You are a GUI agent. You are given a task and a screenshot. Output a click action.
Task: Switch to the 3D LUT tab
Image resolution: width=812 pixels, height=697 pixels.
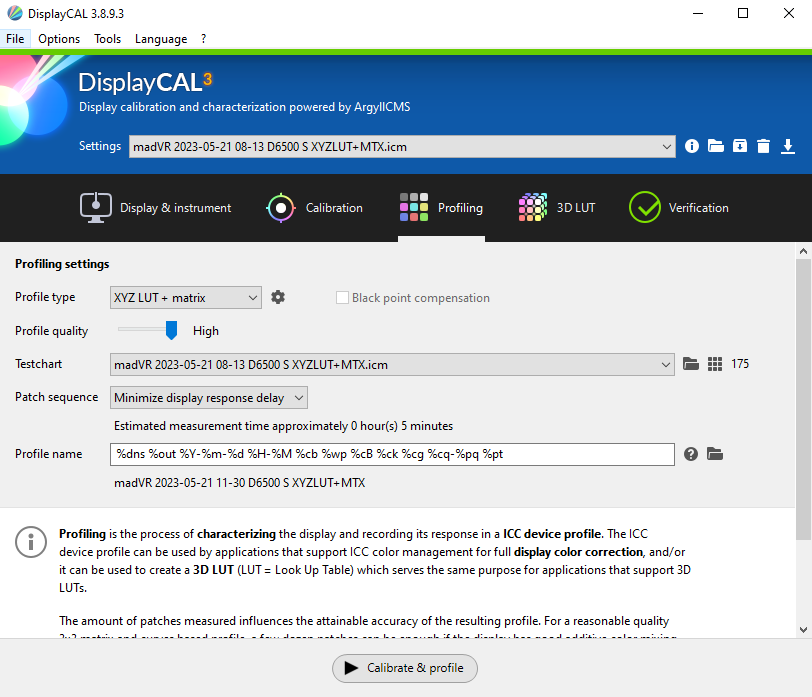(557, 208)
